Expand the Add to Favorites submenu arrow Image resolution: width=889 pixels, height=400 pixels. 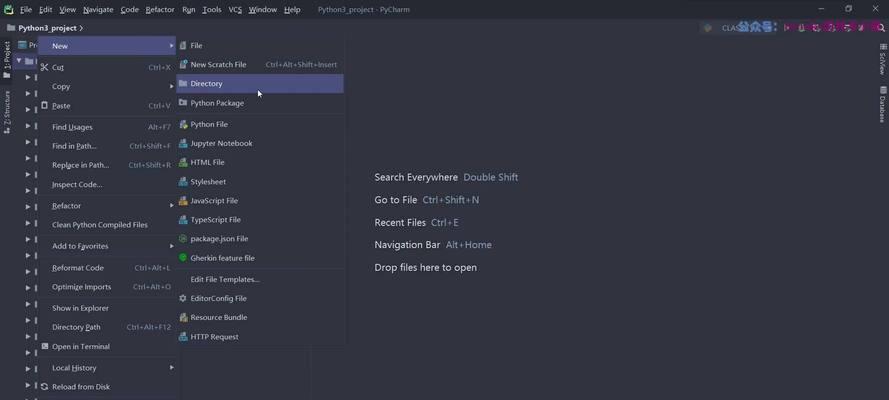point(171,246)
